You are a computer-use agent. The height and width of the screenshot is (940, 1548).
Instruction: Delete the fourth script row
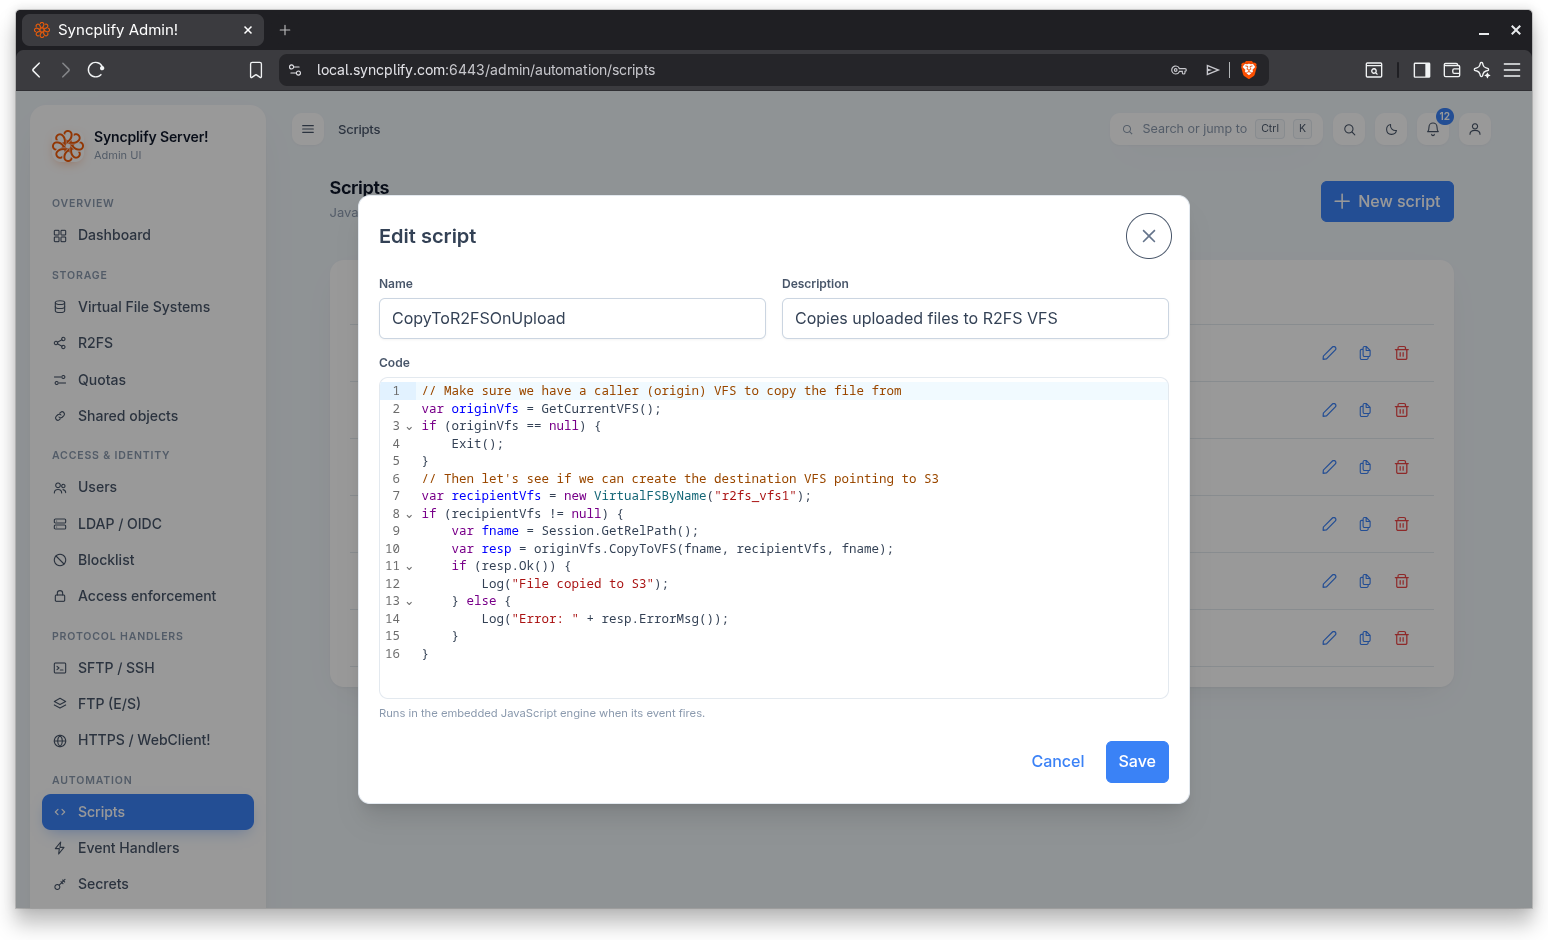(1402, 524)
